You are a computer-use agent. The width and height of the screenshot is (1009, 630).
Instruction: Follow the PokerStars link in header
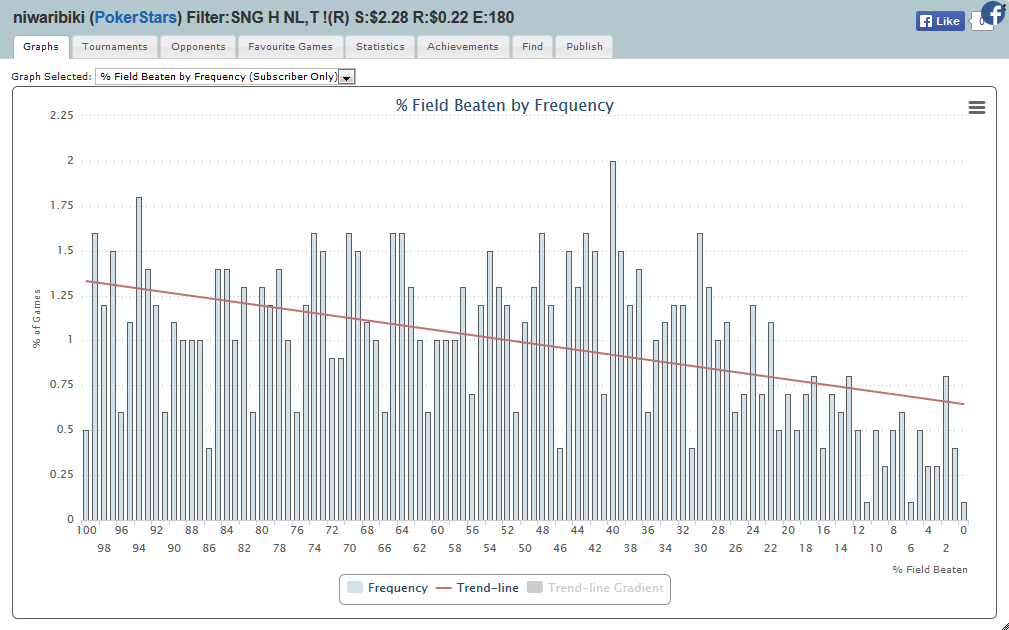click(x=135, y=18)
